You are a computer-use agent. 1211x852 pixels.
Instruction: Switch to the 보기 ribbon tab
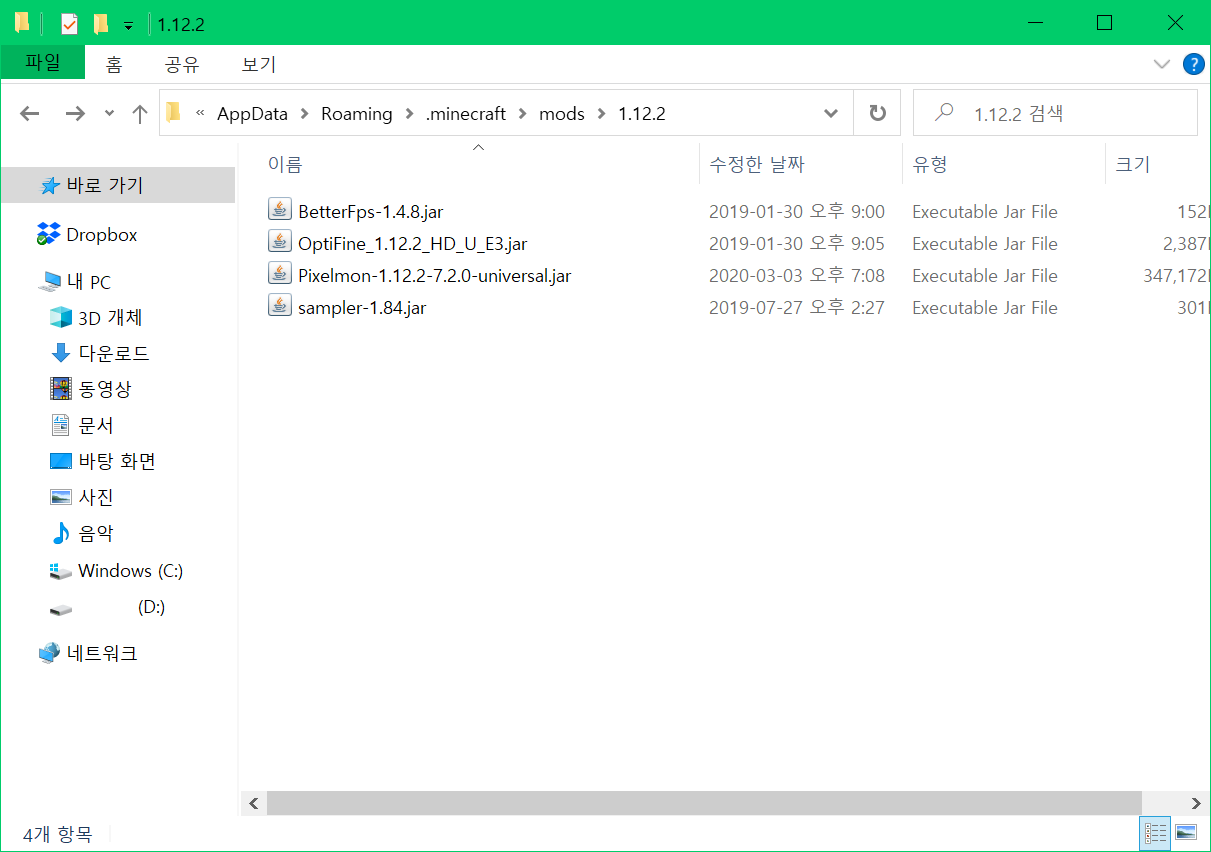click(x=259, y=65)
